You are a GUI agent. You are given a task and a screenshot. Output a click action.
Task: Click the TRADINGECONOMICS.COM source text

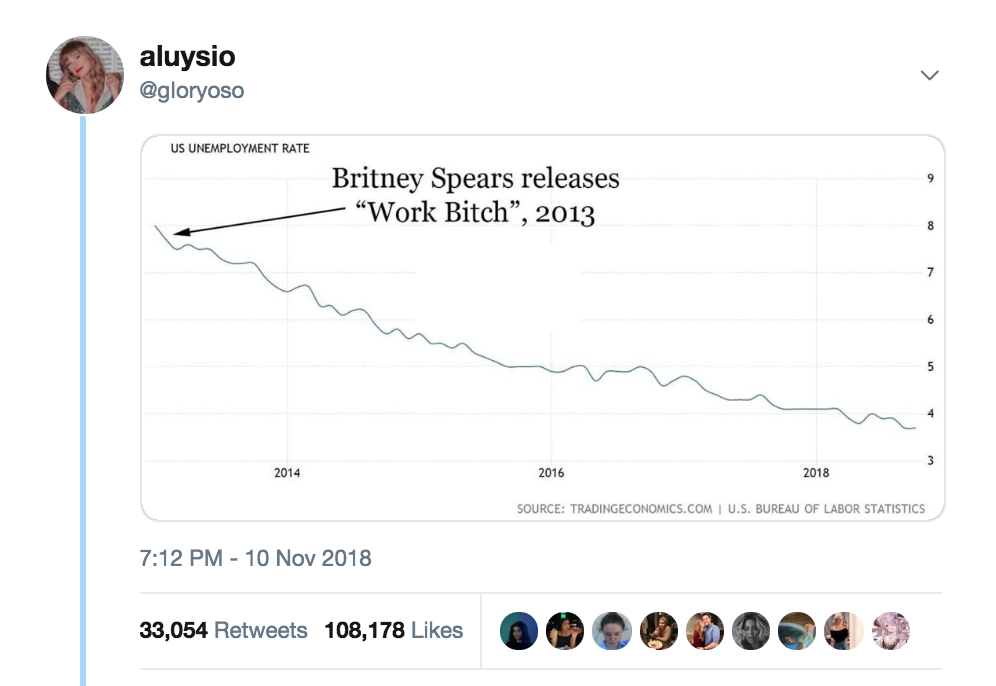(641, 509)
